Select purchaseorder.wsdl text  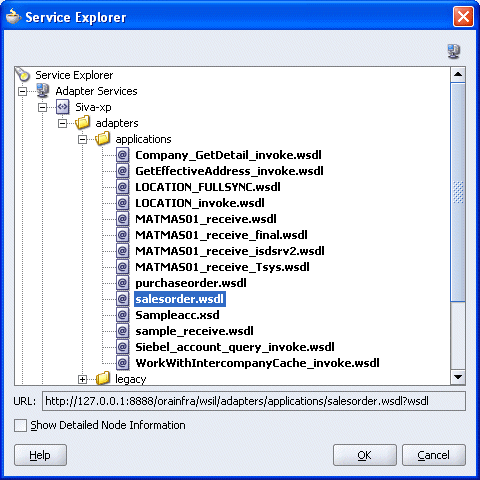(x=191, y=283)
